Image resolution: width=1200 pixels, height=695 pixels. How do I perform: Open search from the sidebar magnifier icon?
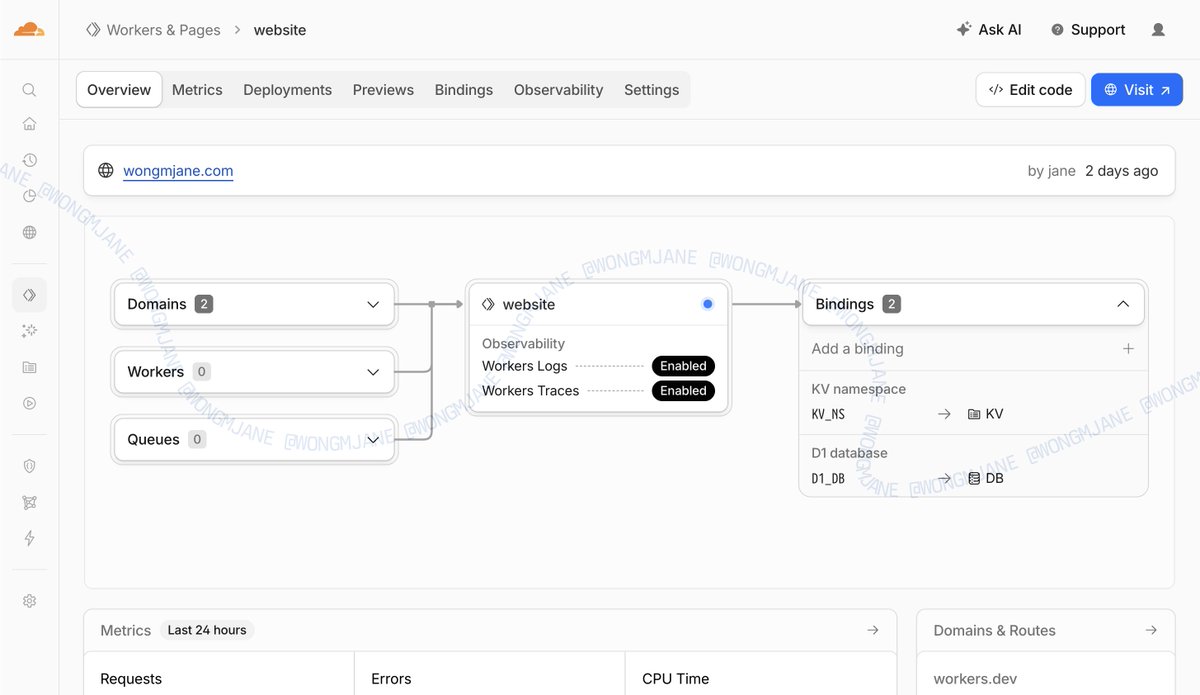[29, 90]
